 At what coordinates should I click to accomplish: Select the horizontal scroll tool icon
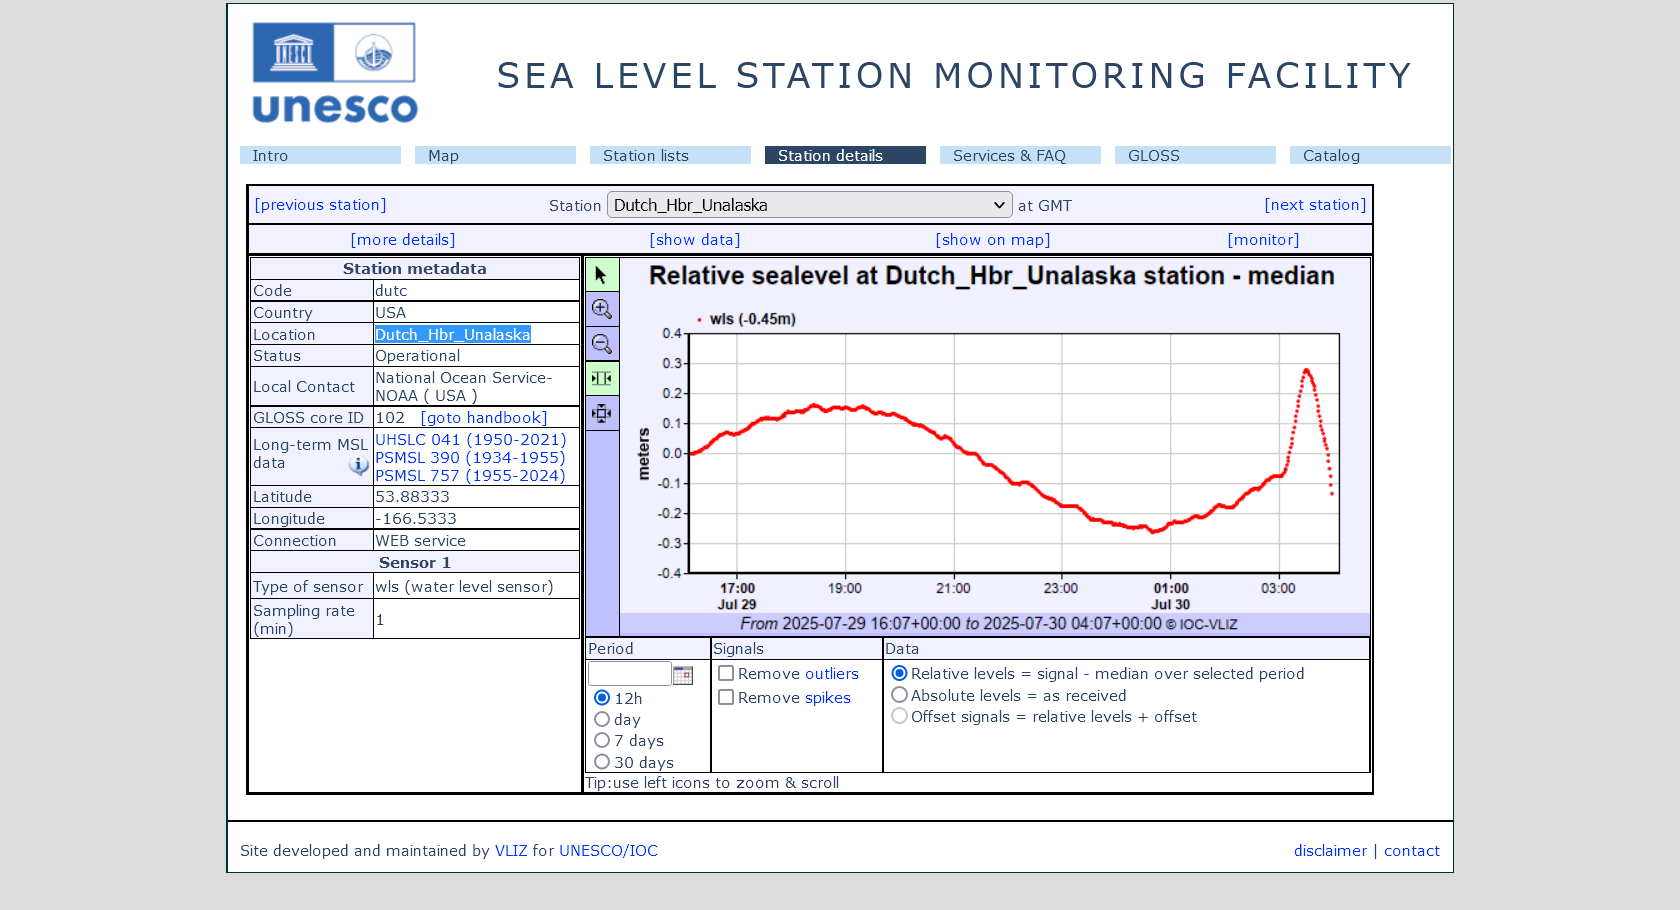602,378
